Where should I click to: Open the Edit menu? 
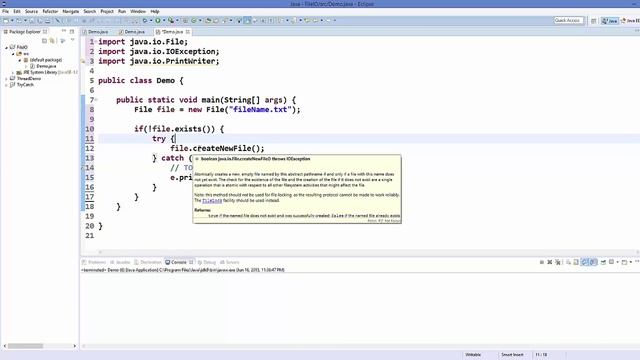tap(17, 11)
